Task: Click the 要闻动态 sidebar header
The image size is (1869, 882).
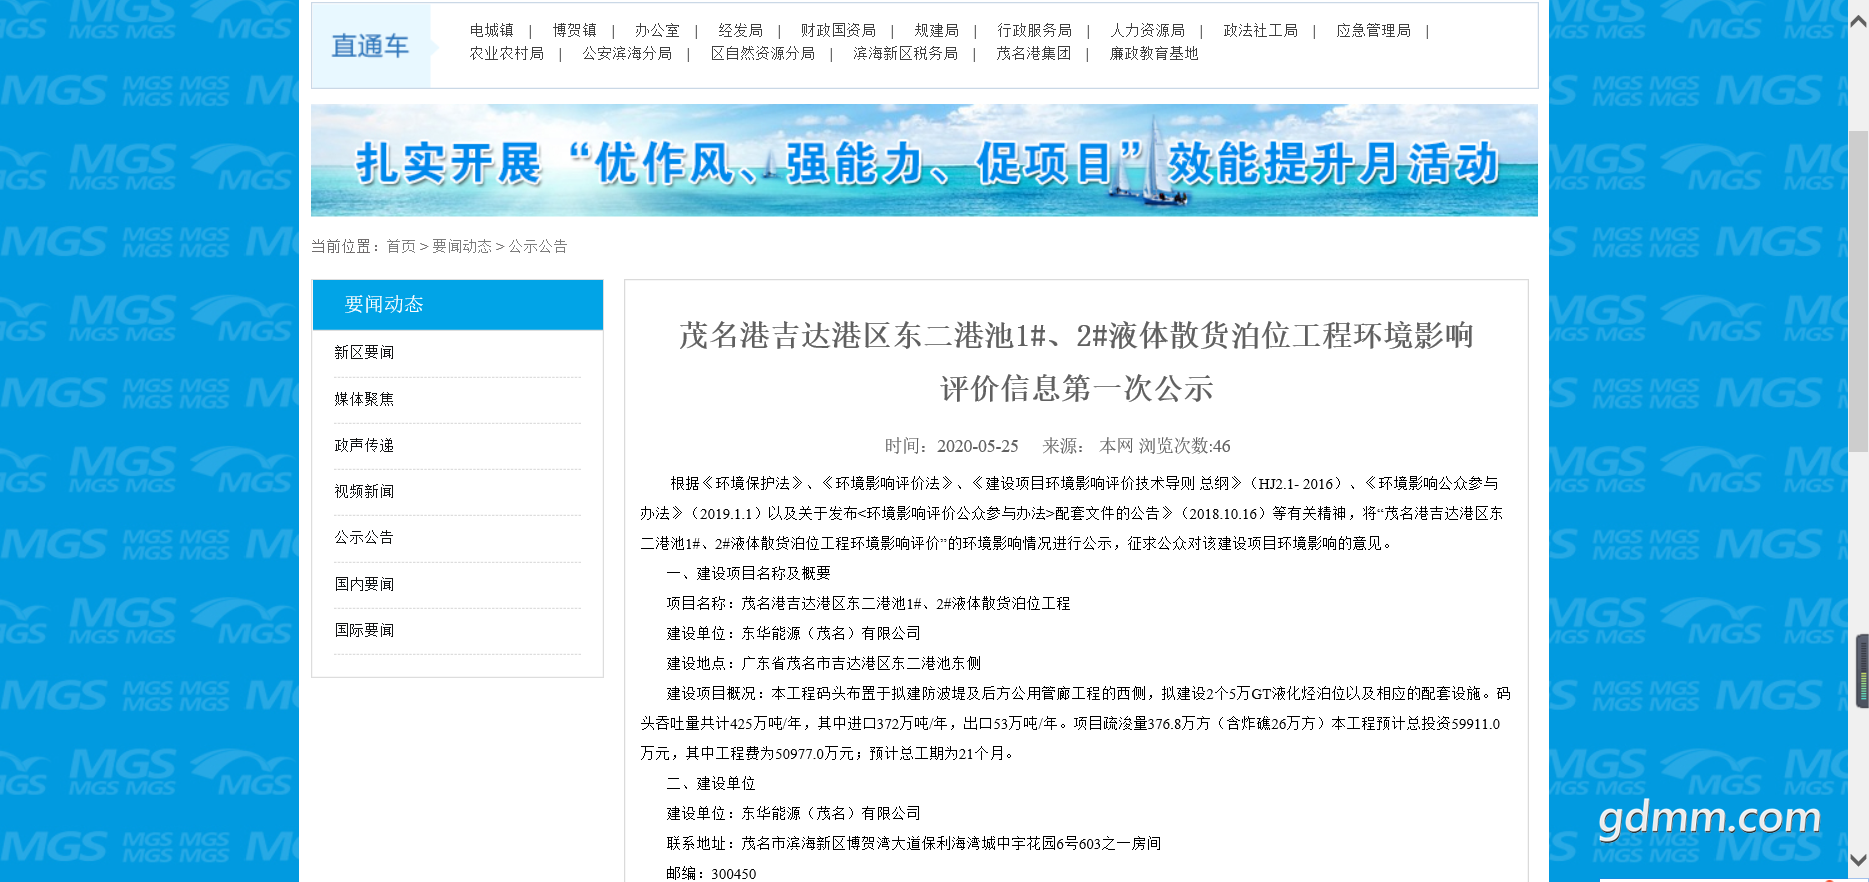Action: tap(458, 304)
